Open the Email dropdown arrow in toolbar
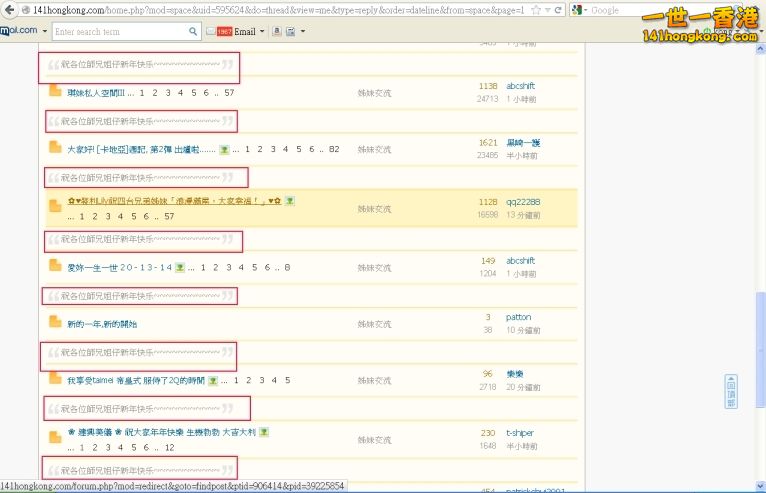The width and height of the screenshot is (766, 493). 262,31
